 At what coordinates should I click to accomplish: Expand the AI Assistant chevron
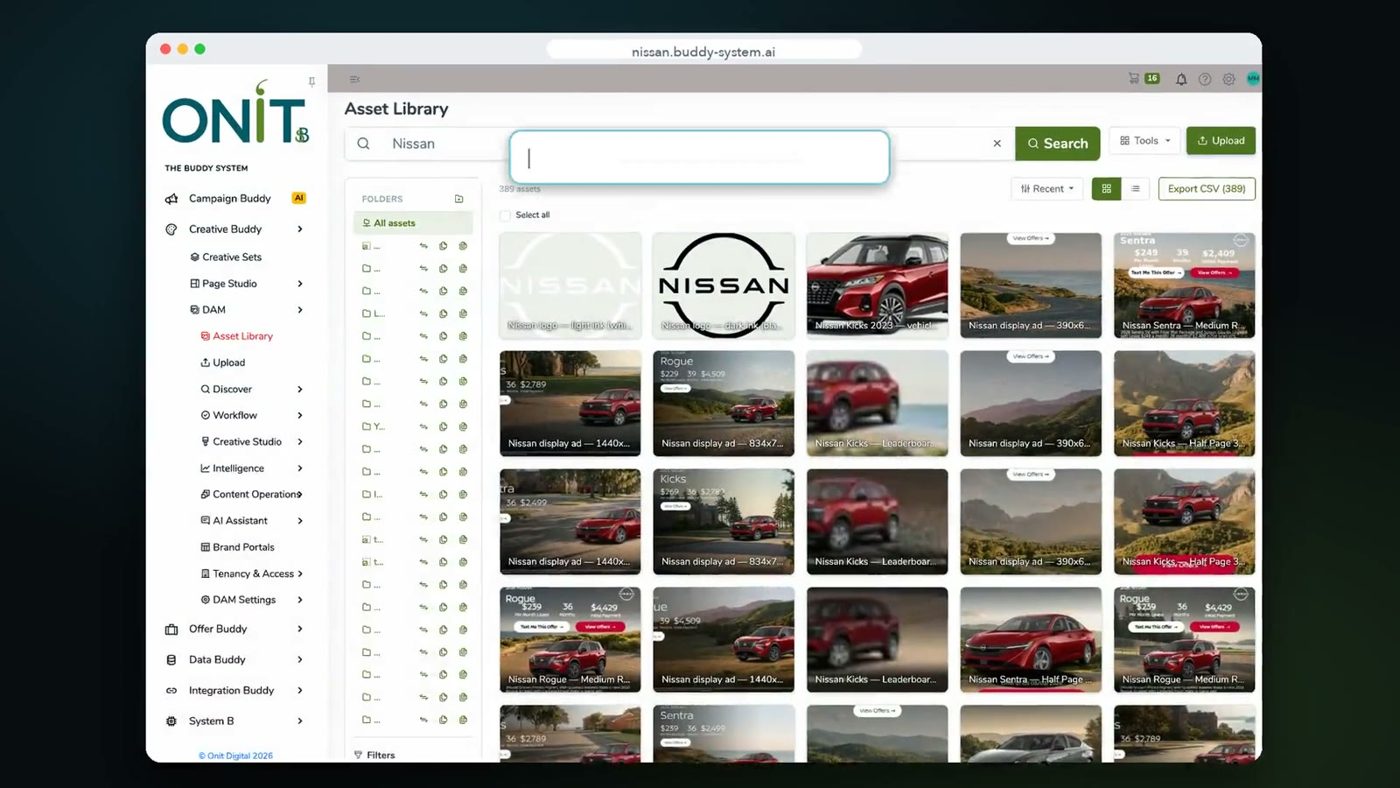300,521
